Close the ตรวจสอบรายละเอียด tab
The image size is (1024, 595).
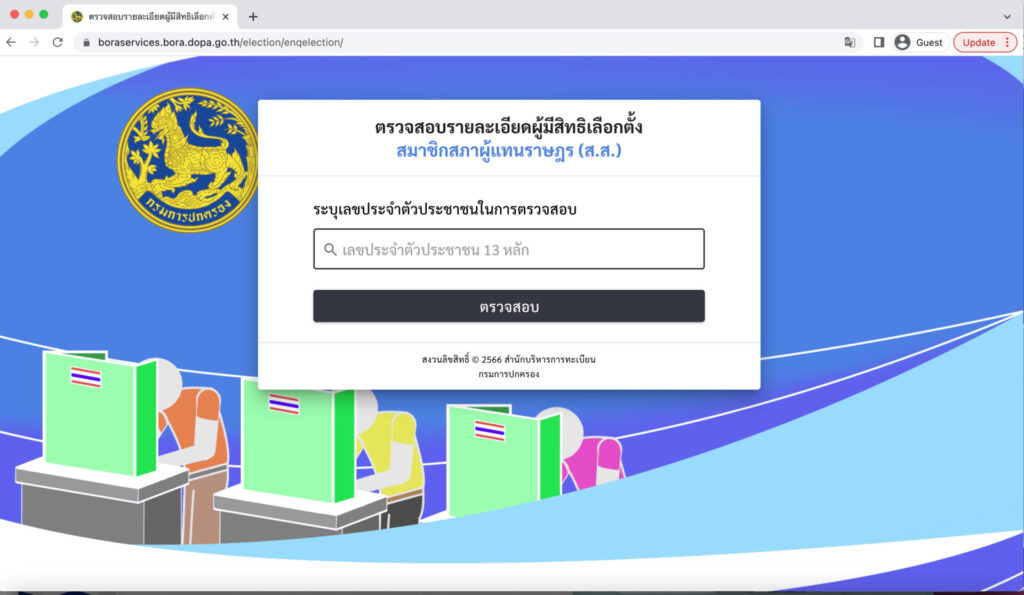tap(226, 16)
